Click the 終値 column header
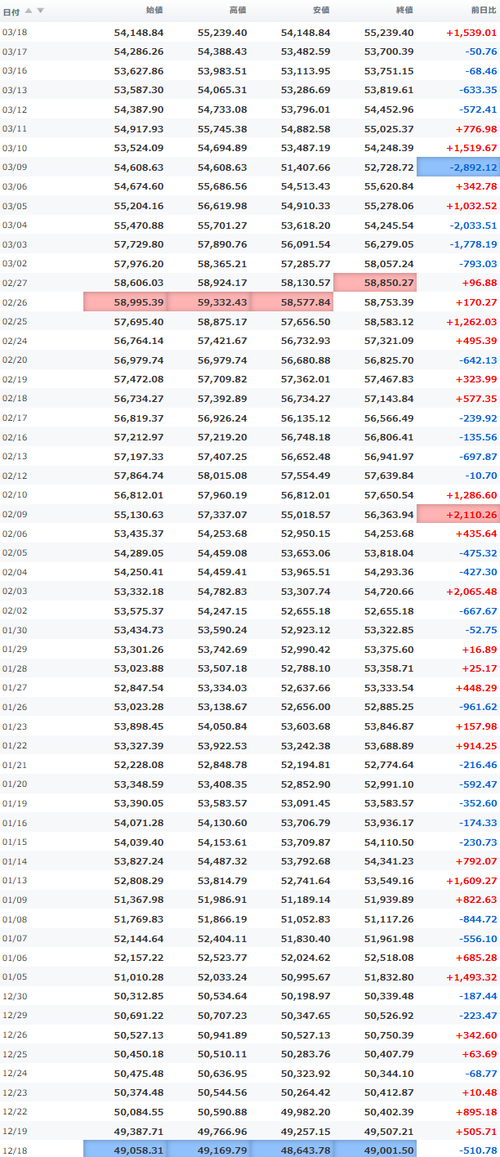Image resolution: width=500 pixels, height=1157 pixels. (x=405, y=10)
